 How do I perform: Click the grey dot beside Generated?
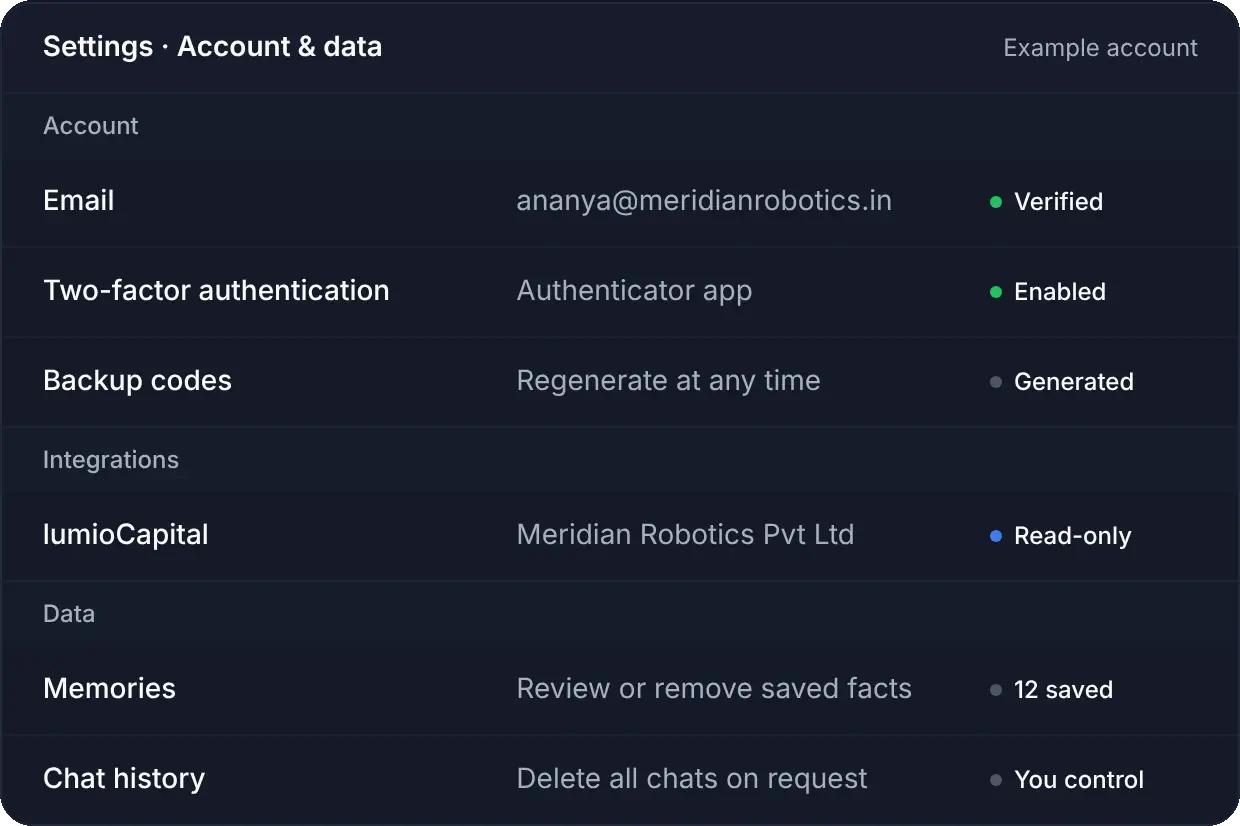pyautogui.click(x=996, y=382)
